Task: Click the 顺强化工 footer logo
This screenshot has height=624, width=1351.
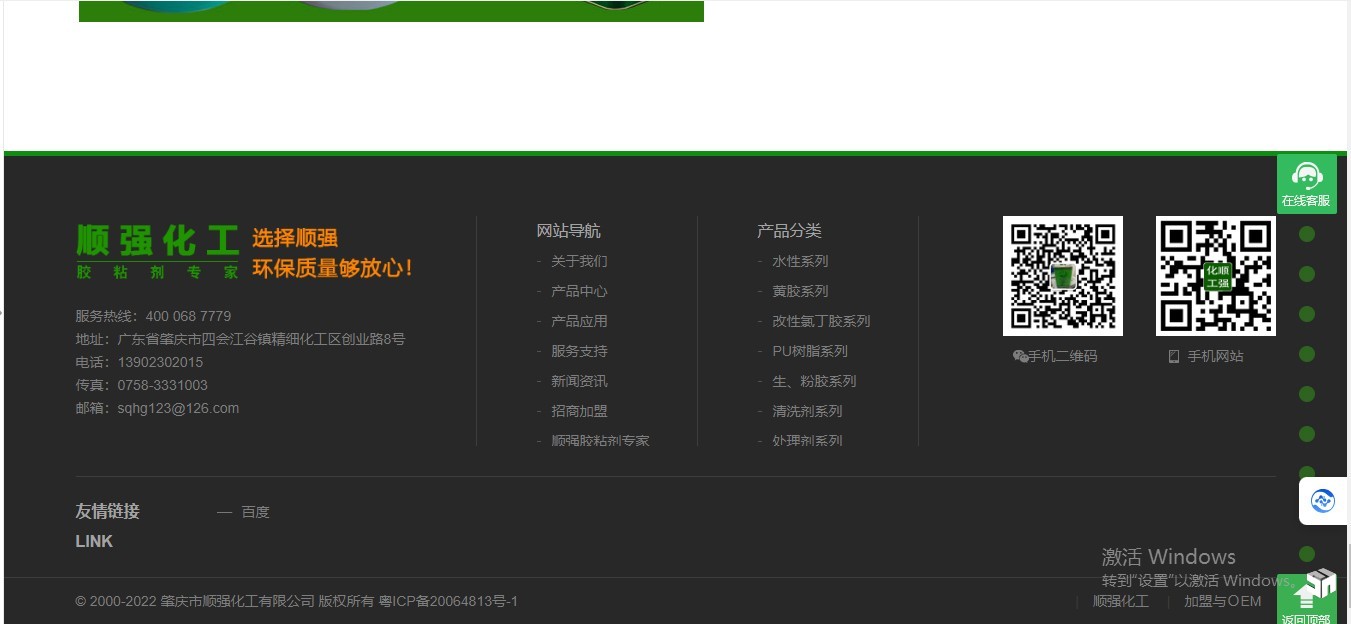Action: click(x=158, y=251)
